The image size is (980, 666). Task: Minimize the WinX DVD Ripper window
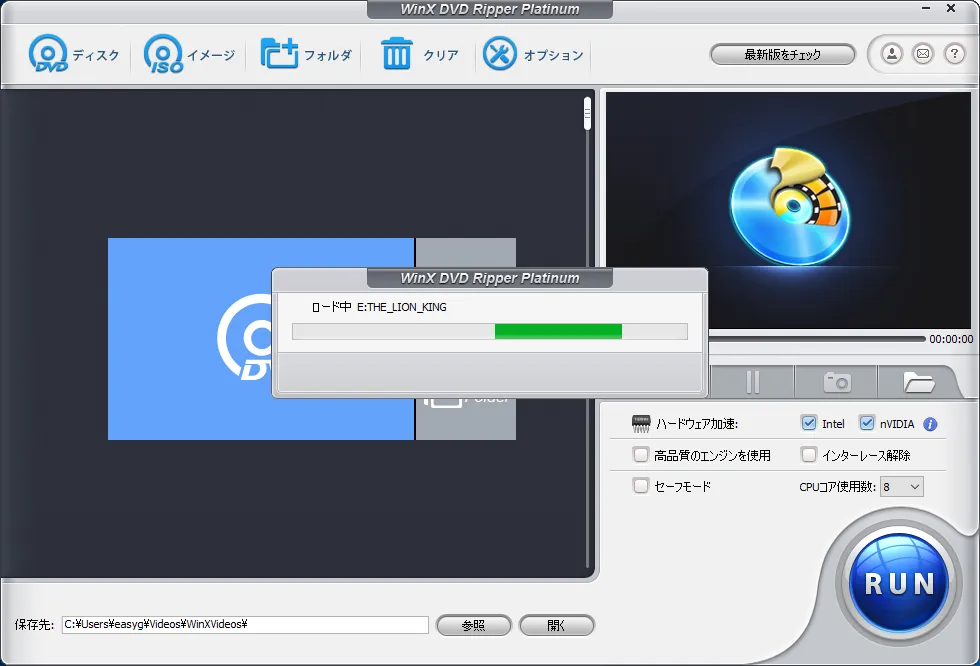(x=926, y=8)
